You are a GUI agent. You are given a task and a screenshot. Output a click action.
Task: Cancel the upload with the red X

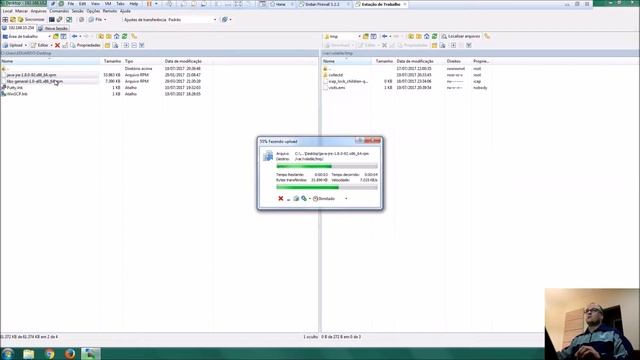(x=281, y=198)
